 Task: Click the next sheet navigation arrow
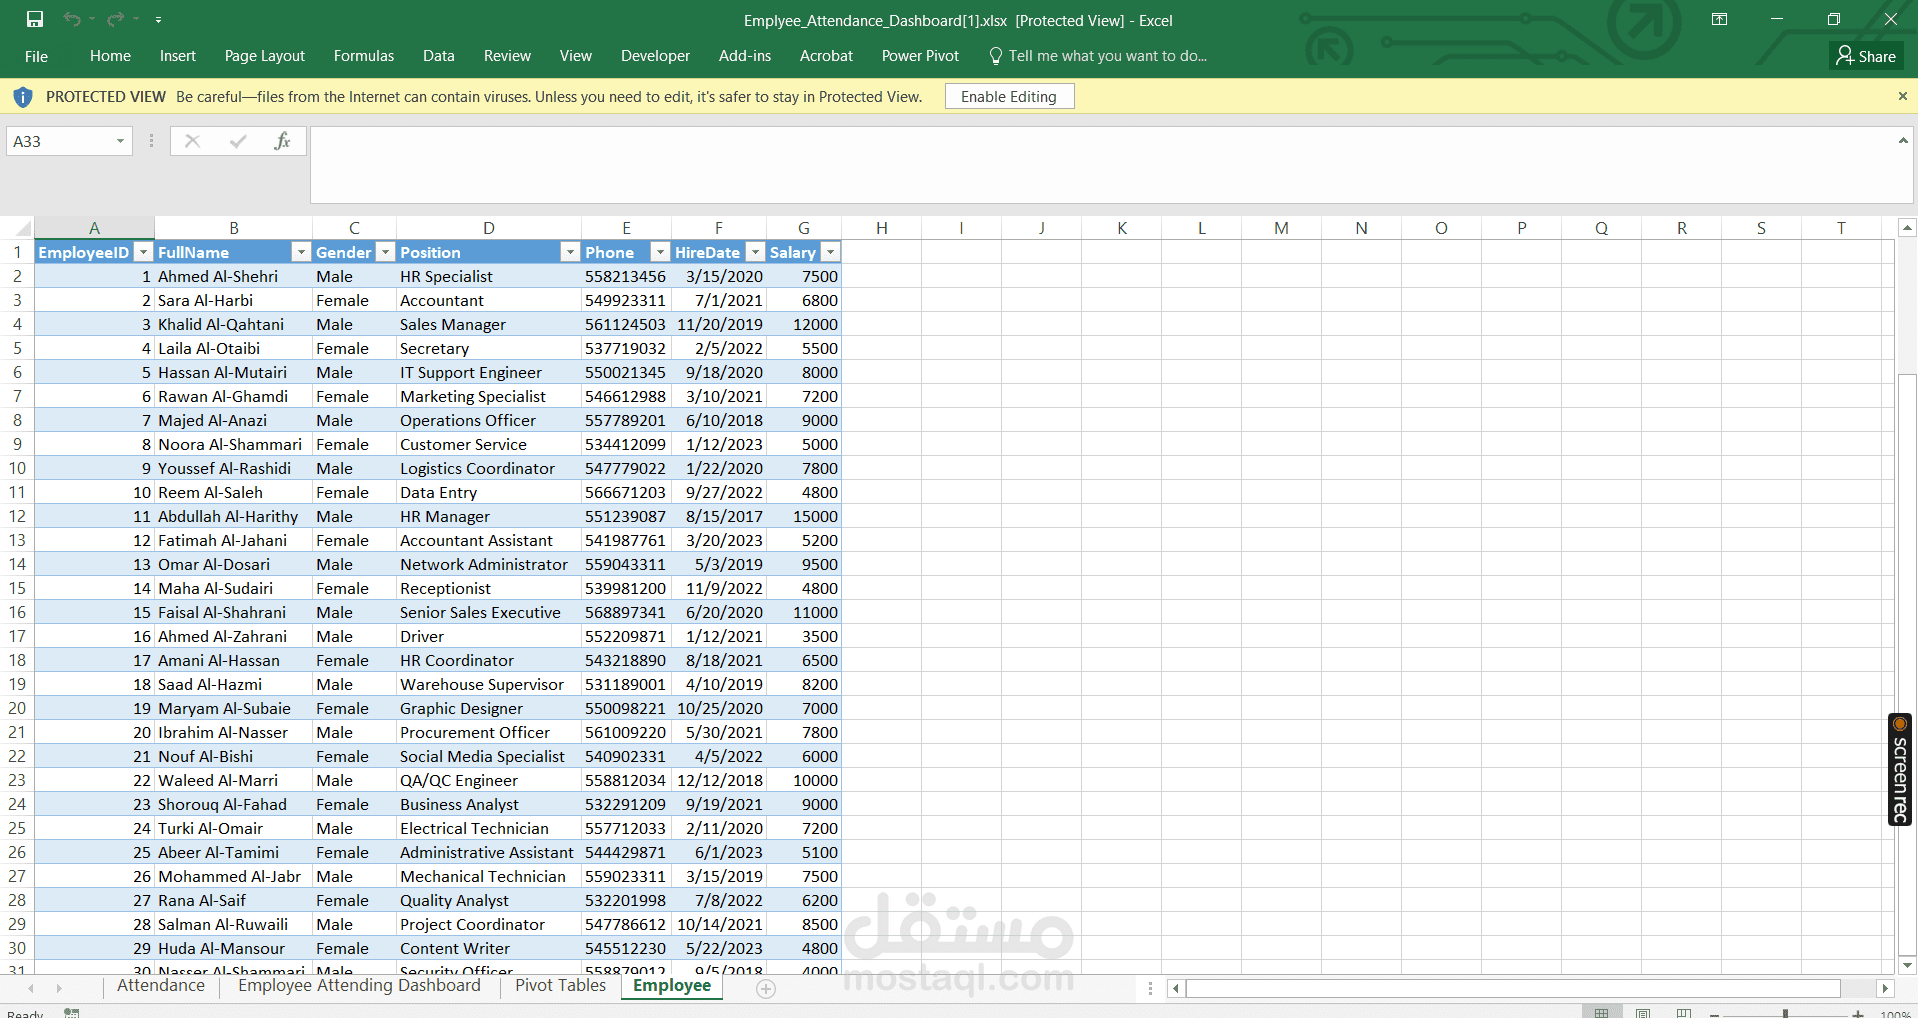coord(59,989)
